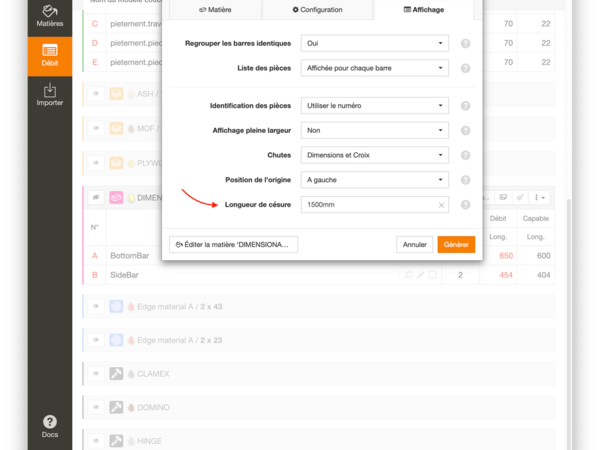Open Docs help in sidebar
Viewport: 600px width, 450px height.
click(49, 427)
